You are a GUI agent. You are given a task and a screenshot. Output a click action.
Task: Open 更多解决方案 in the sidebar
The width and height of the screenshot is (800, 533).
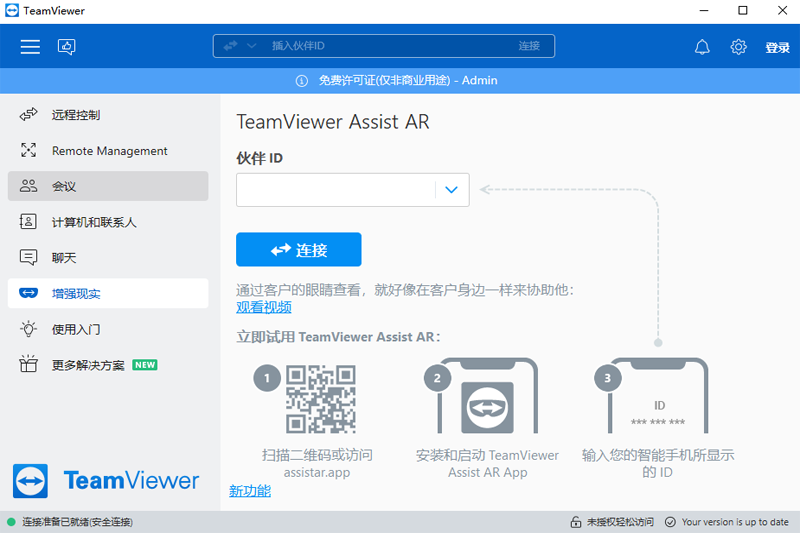click(108, 365)
